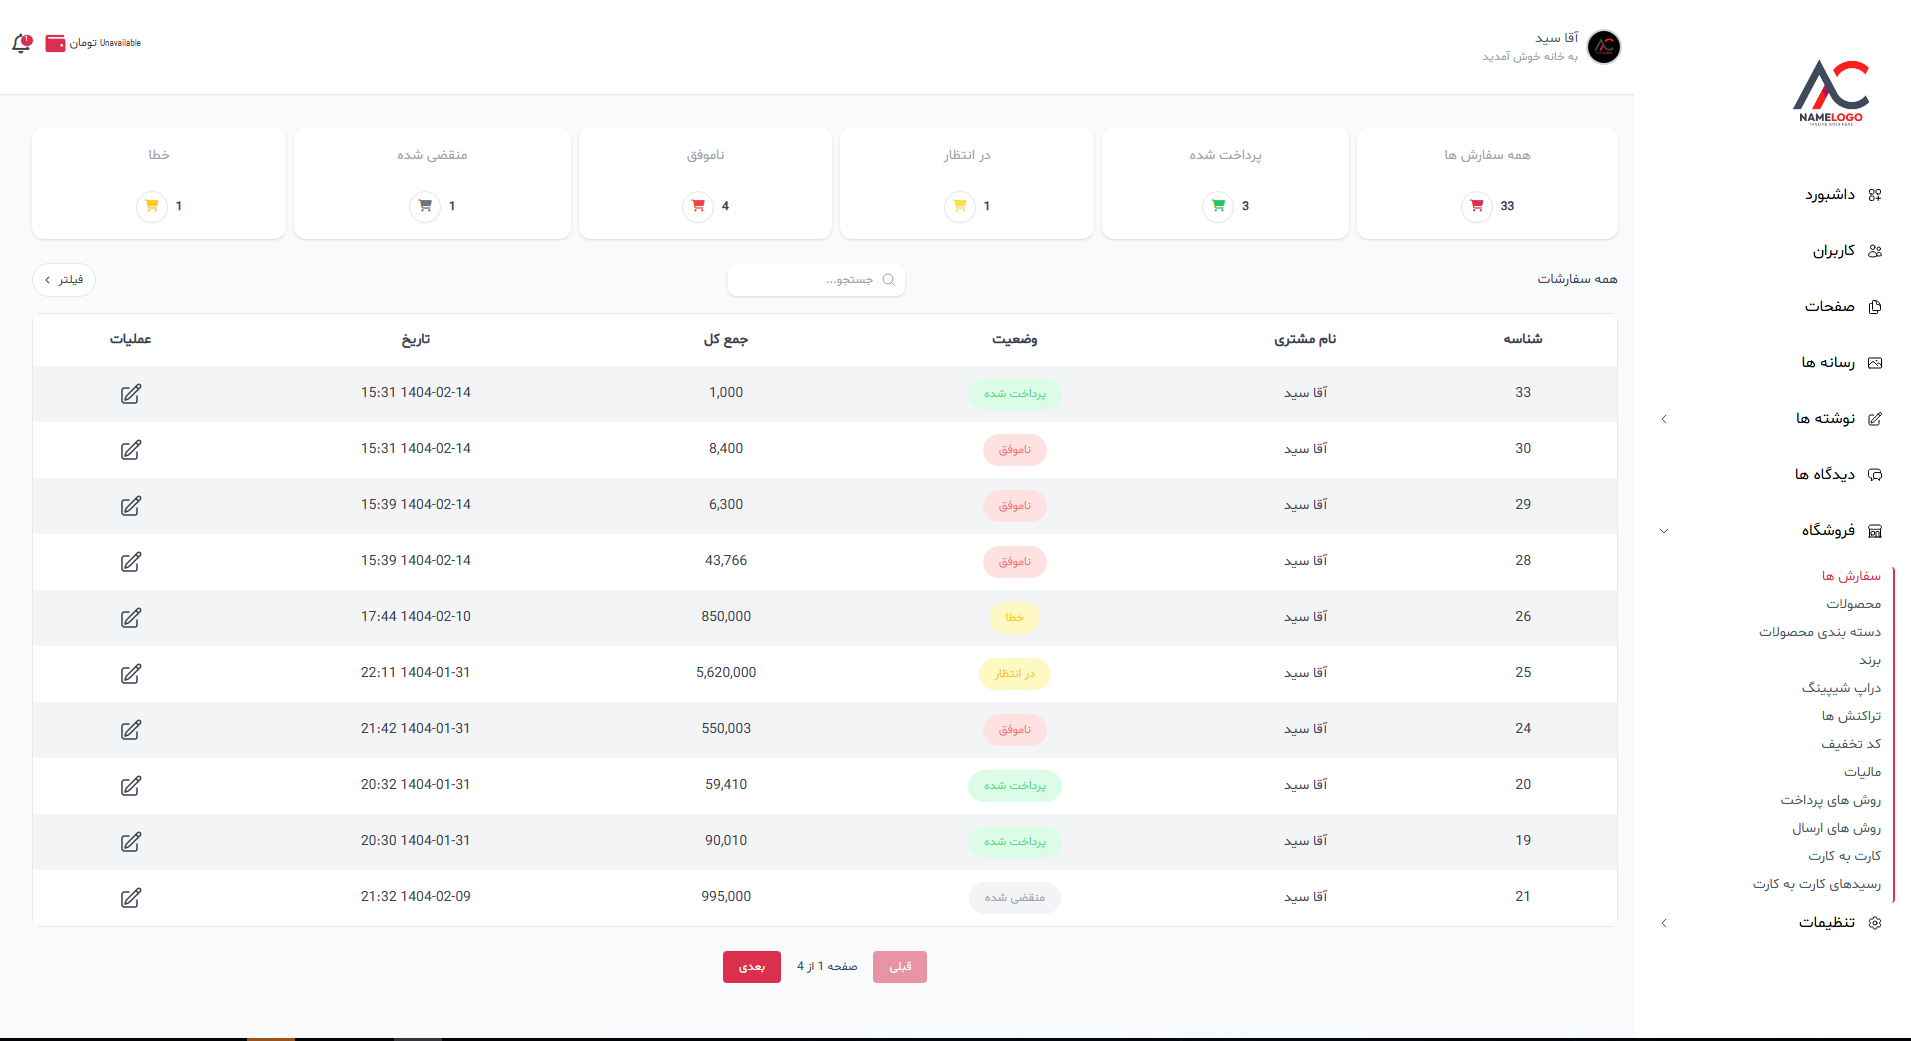Click the user profile avatar
The height and width of the screenshot is (1041, 1911).
[1604, 47]
